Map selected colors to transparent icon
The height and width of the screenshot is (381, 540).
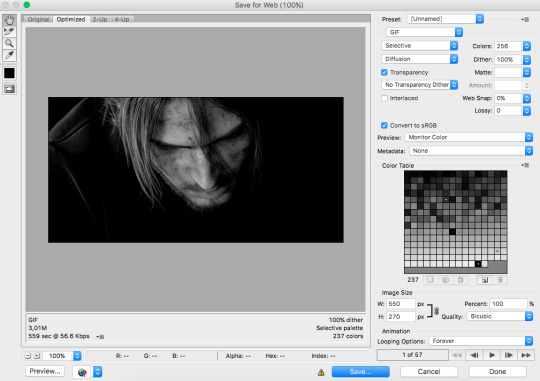[x=430, y=280]
